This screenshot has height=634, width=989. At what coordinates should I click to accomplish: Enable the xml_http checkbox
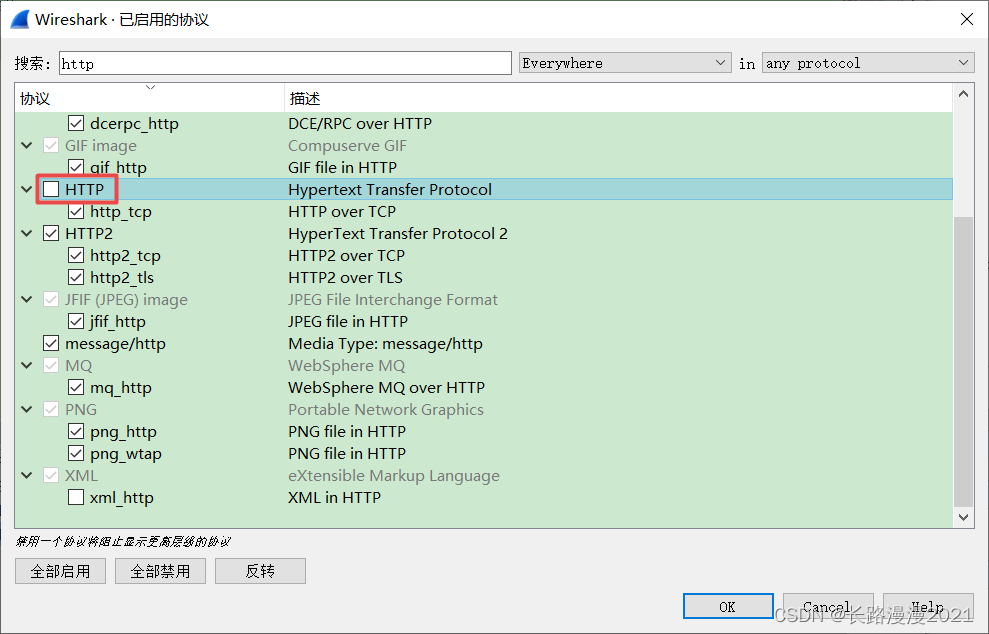[x=76, y=498]
